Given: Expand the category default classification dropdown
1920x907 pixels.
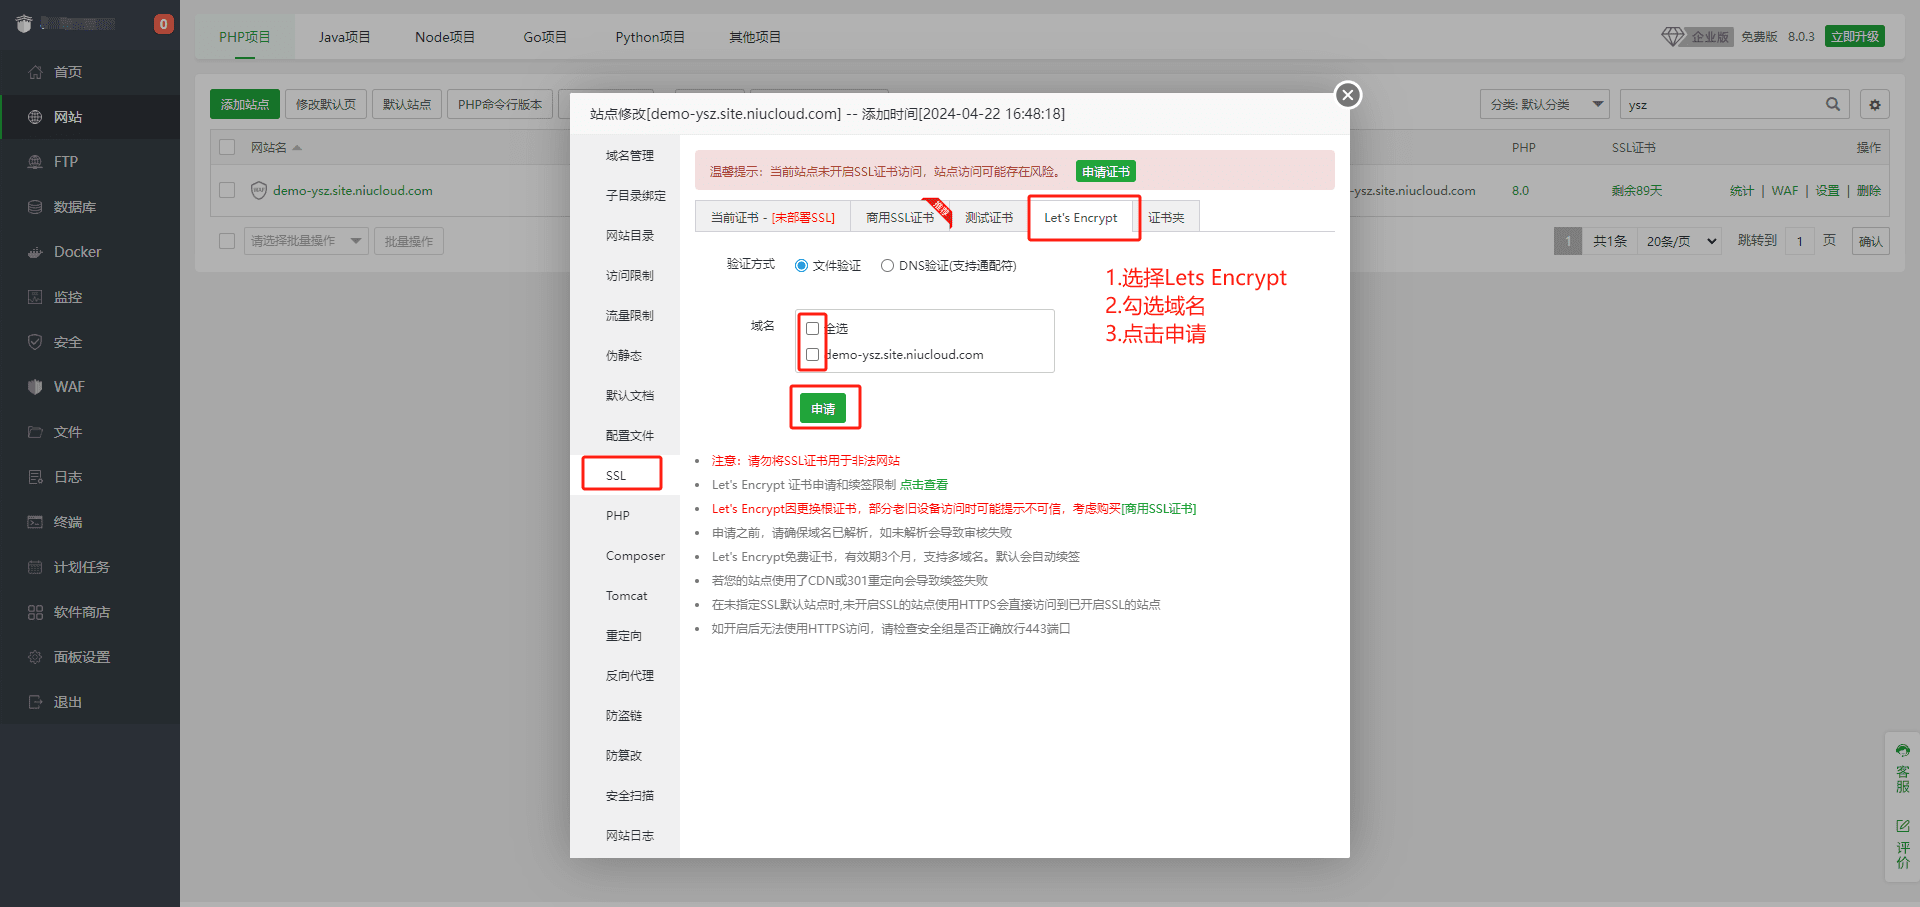Looking at the screenshot, I should click(x=1543, y=104).
